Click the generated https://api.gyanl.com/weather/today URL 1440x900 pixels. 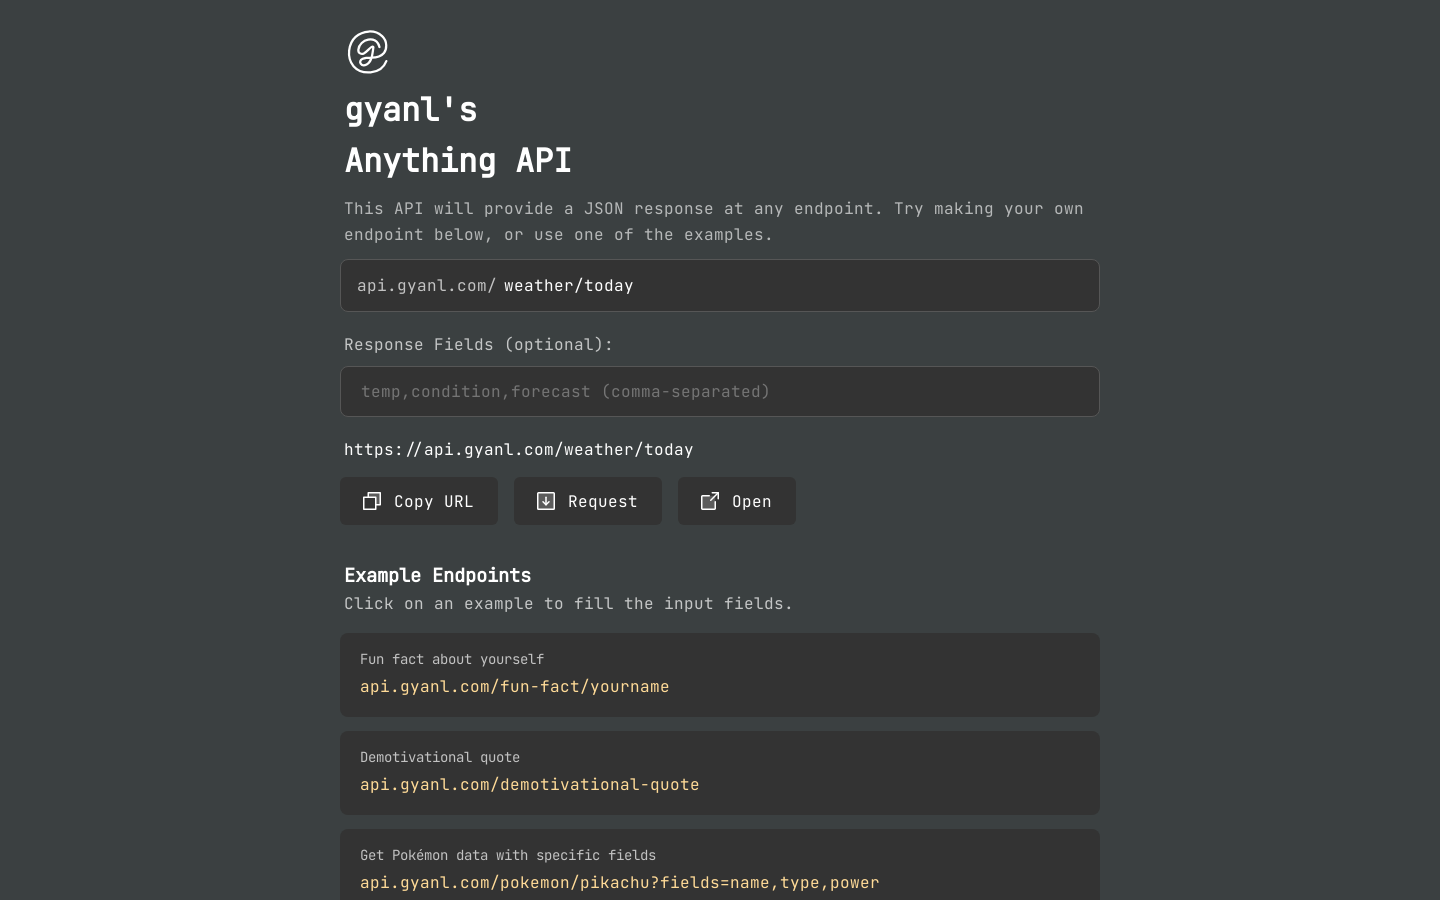tap(519, 450)
